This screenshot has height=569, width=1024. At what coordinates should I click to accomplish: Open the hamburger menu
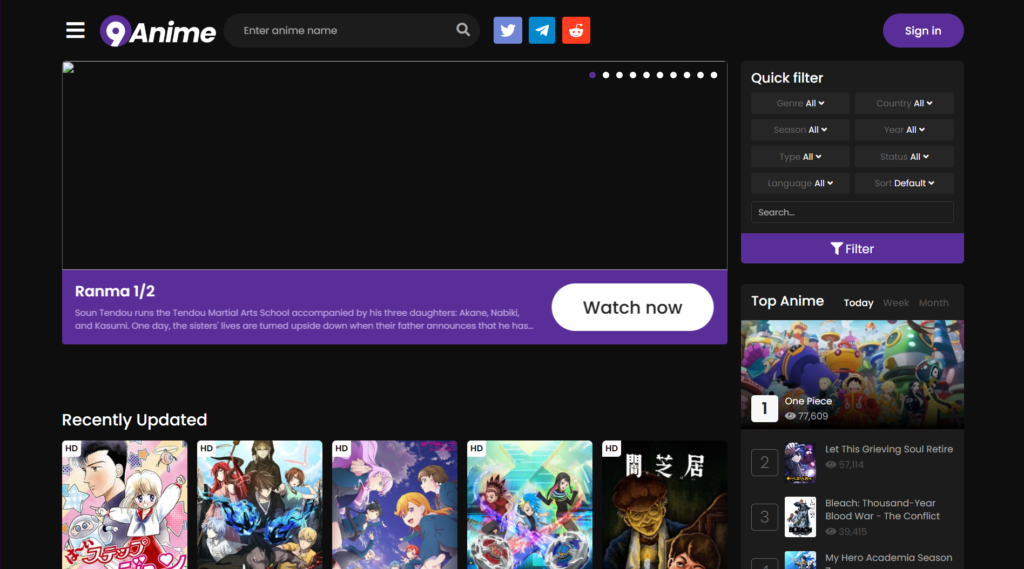[x=75, y=31]
